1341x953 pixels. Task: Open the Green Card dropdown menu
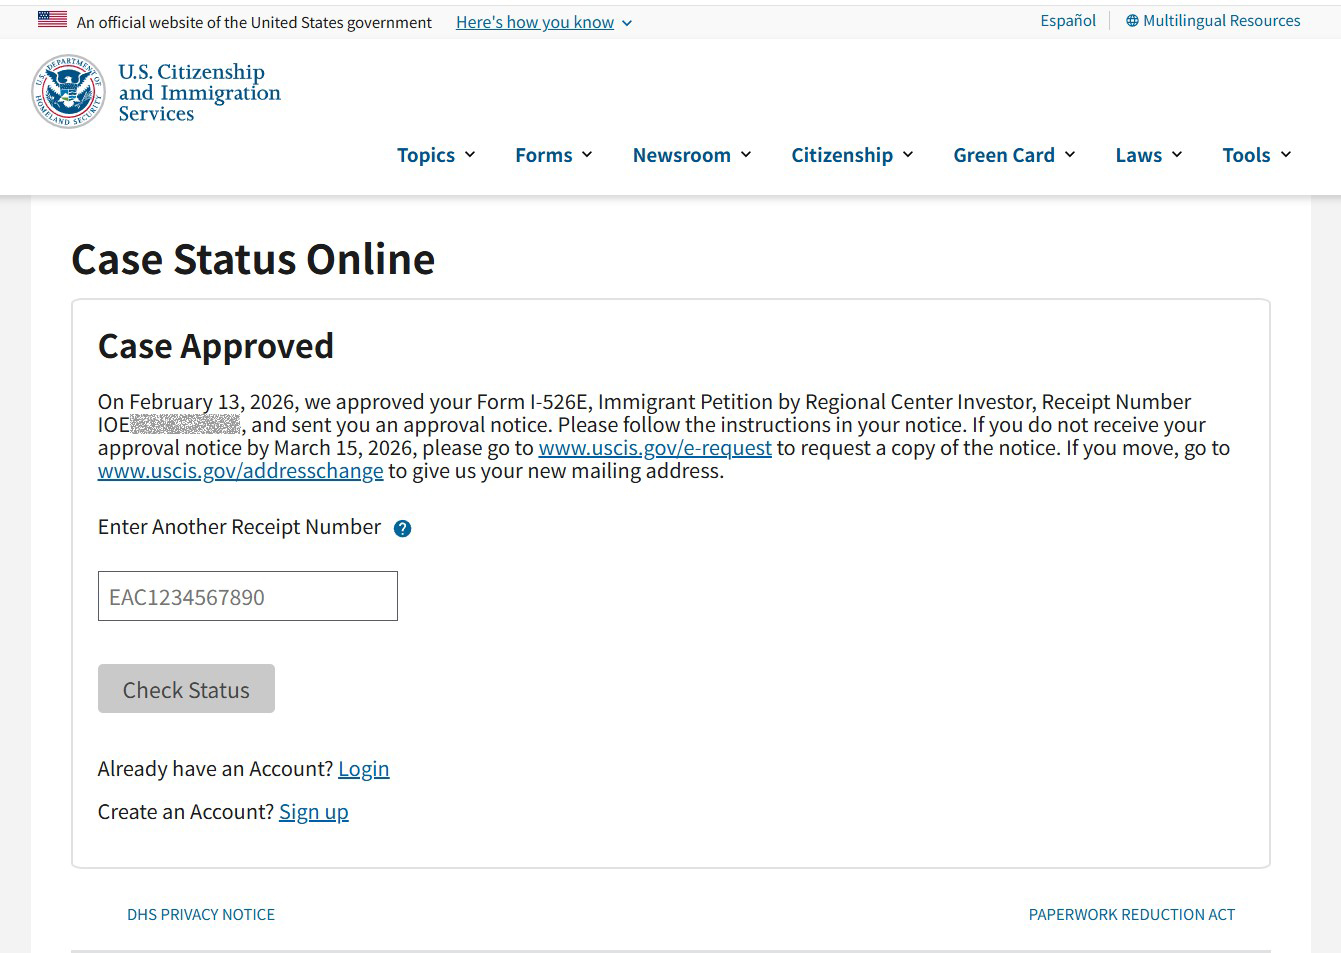coord(1014,155)
